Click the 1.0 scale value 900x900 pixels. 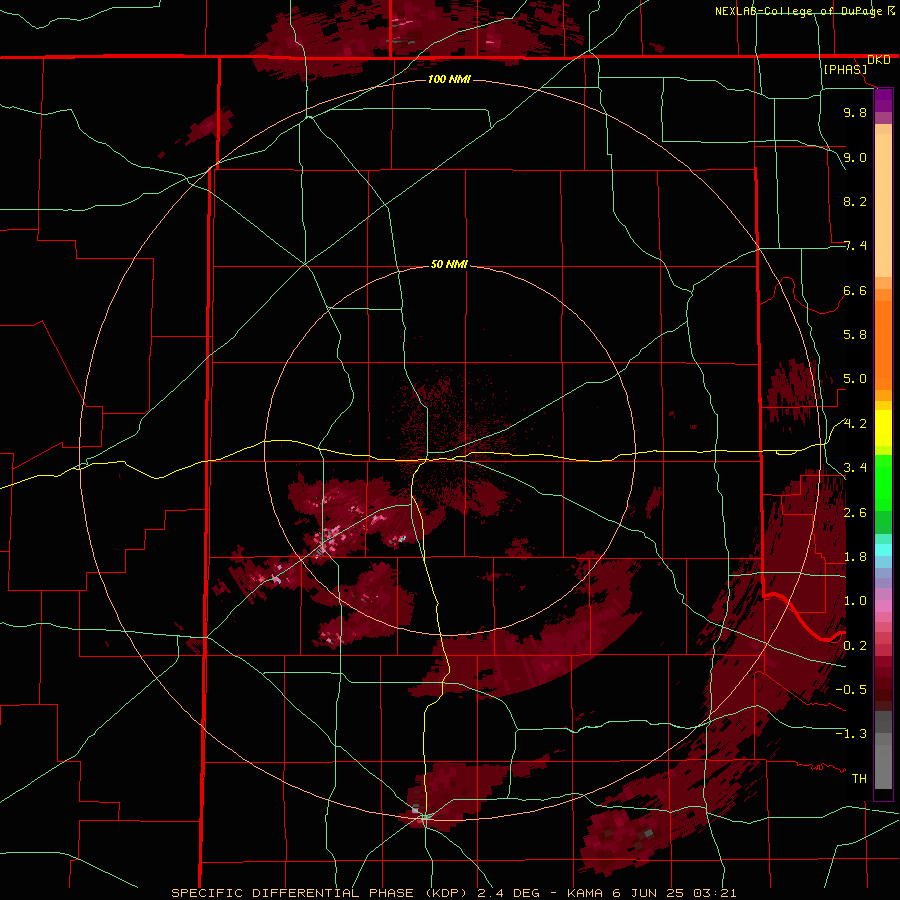855,601
